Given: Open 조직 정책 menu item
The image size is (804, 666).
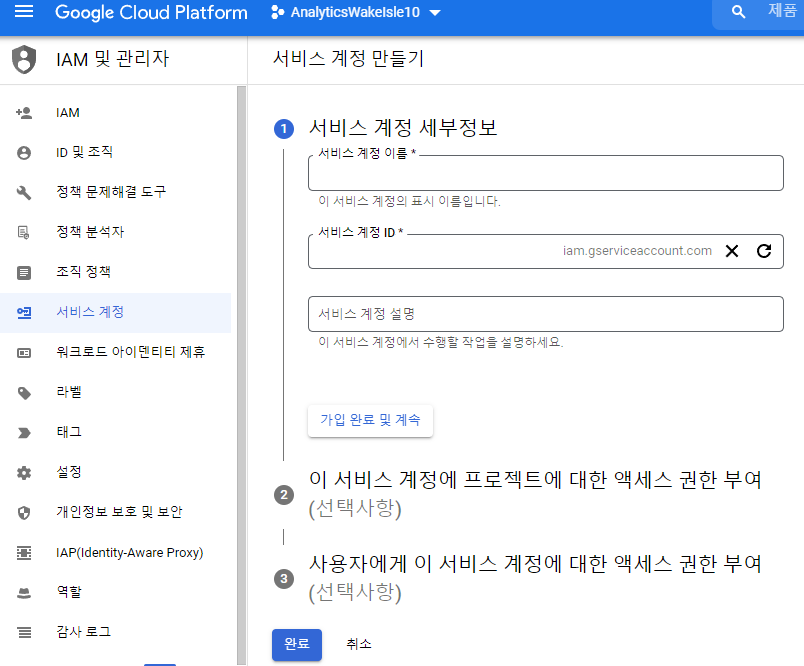Looking at the screenshot, I should [x=83, y=272].
